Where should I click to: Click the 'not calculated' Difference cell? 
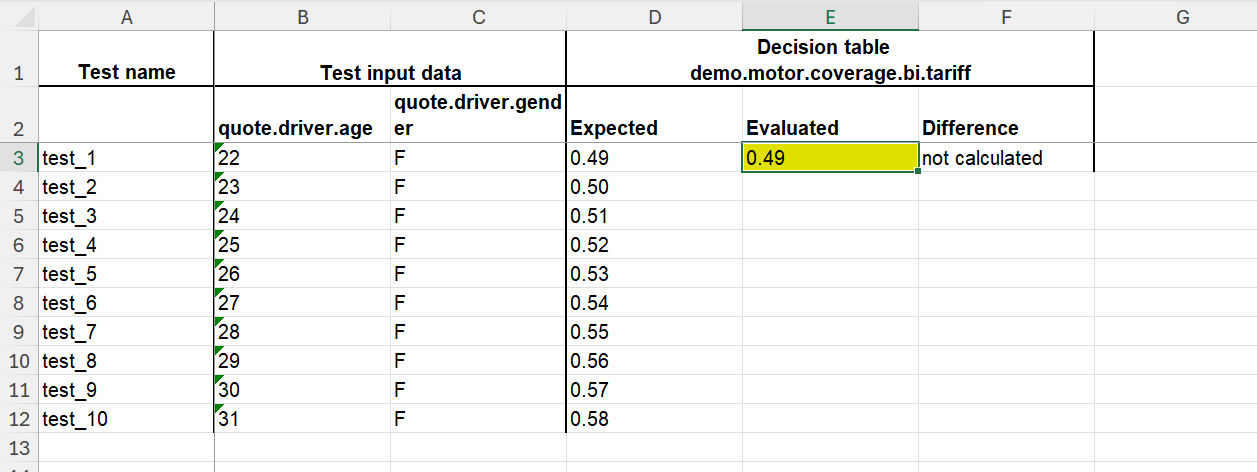1006,158
